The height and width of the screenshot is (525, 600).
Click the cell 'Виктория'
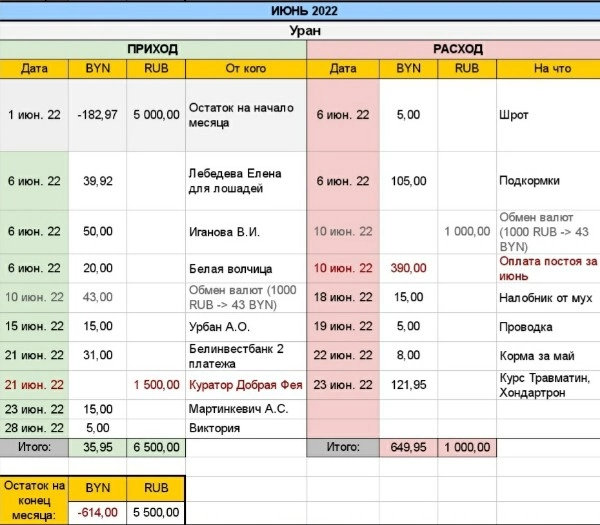246,428
